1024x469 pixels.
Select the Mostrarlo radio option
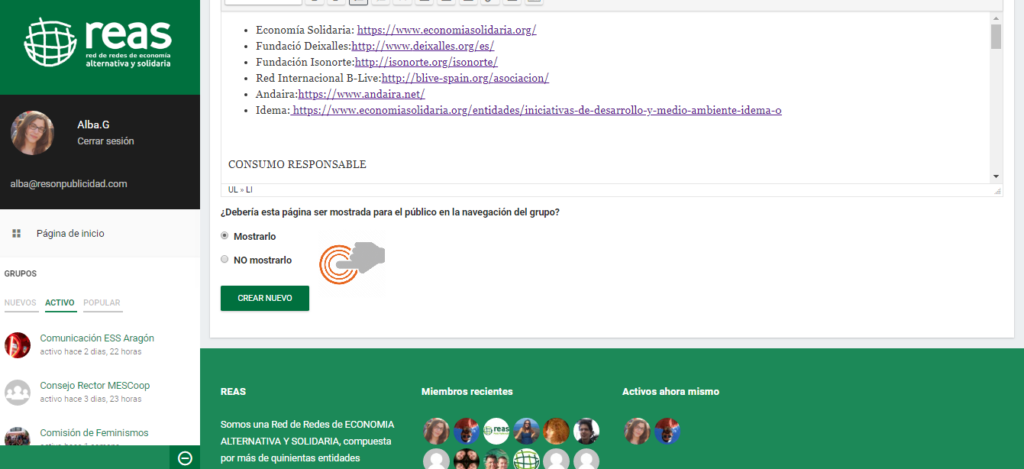(225, 236)
